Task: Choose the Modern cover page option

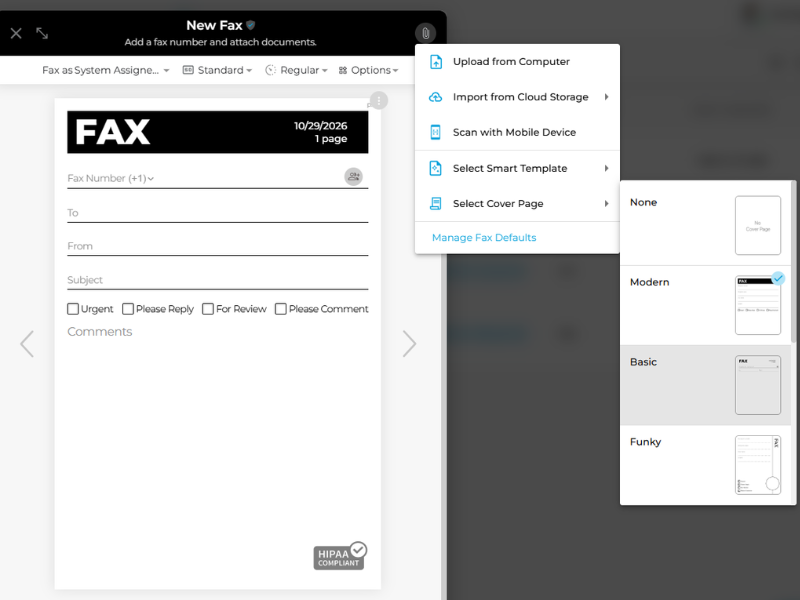Action: point(706,305)
